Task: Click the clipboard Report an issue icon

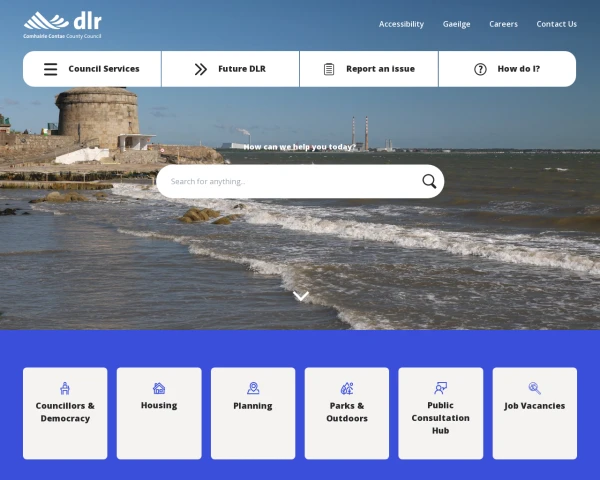Action: click(329, 69)
